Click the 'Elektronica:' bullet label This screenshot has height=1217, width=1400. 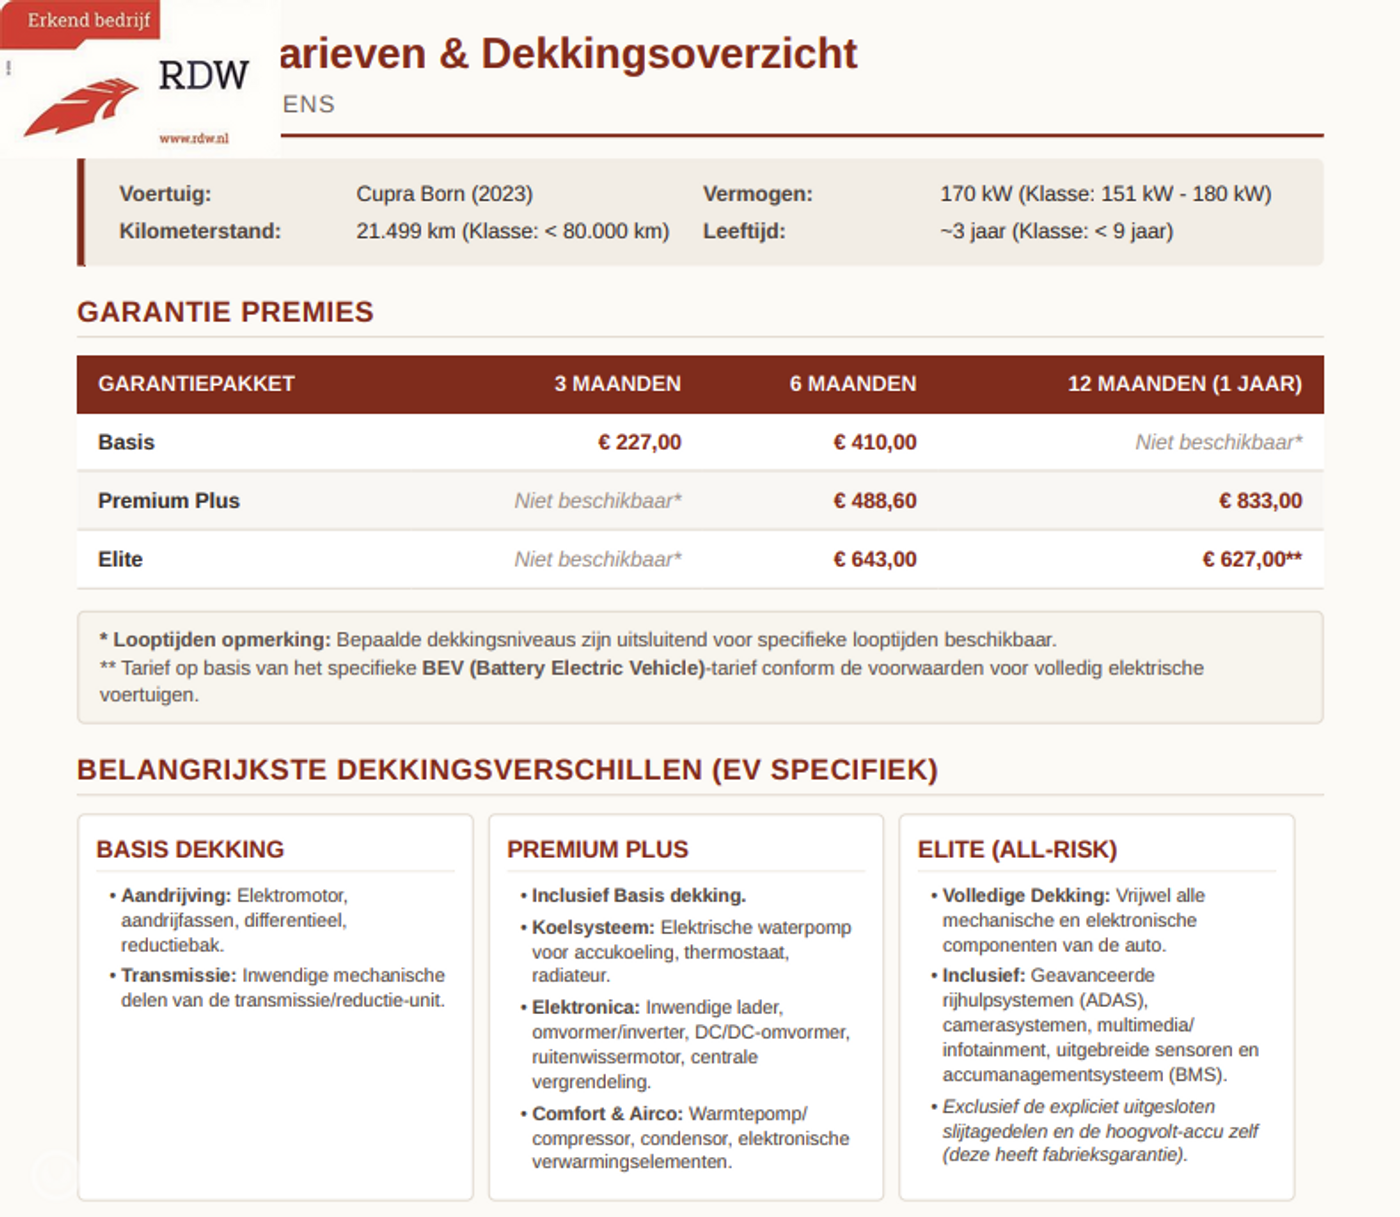point(585,1007)
